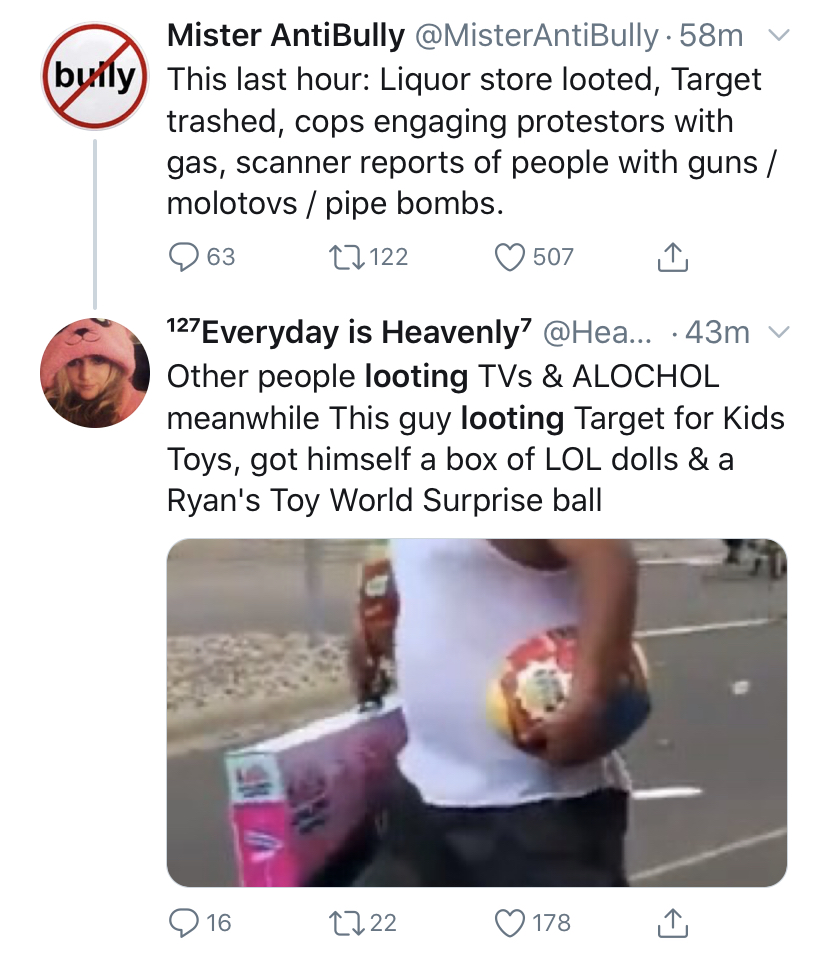The height and width of the screenshot is (953, 828).
Task: Open the pink hat profile avatar
Action: click(95, 373)
